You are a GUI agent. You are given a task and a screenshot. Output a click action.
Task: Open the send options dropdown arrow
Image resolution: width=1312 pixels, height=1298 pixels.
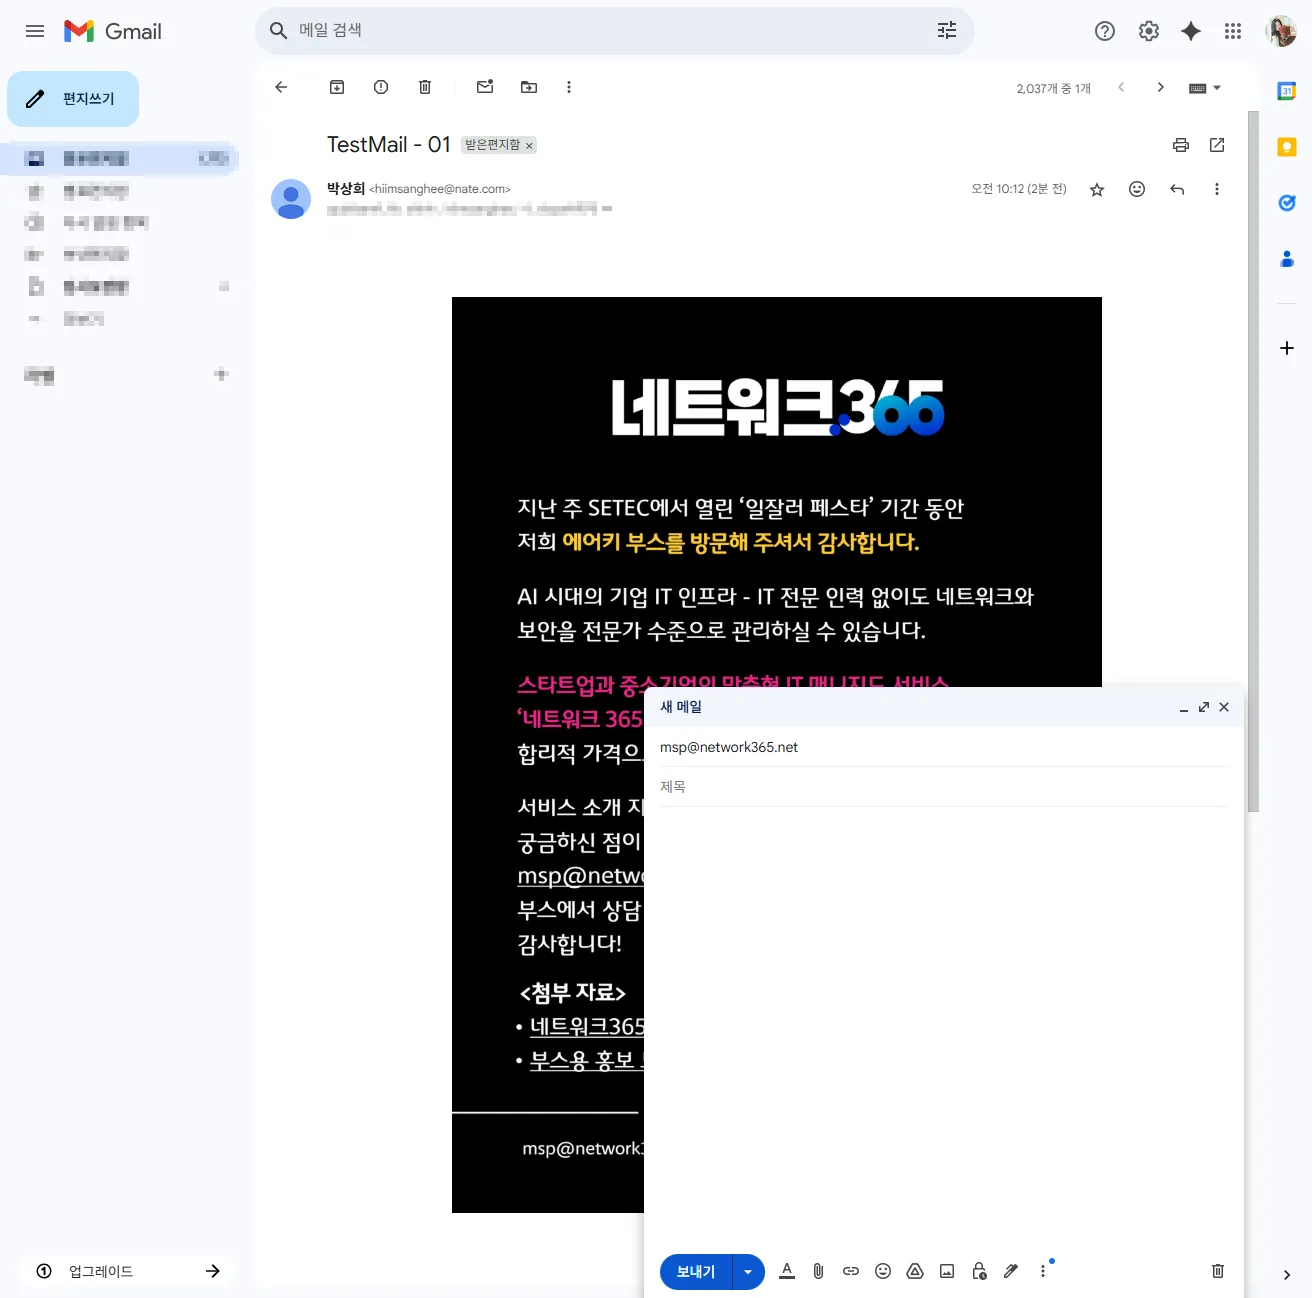tap(749, 1272)
